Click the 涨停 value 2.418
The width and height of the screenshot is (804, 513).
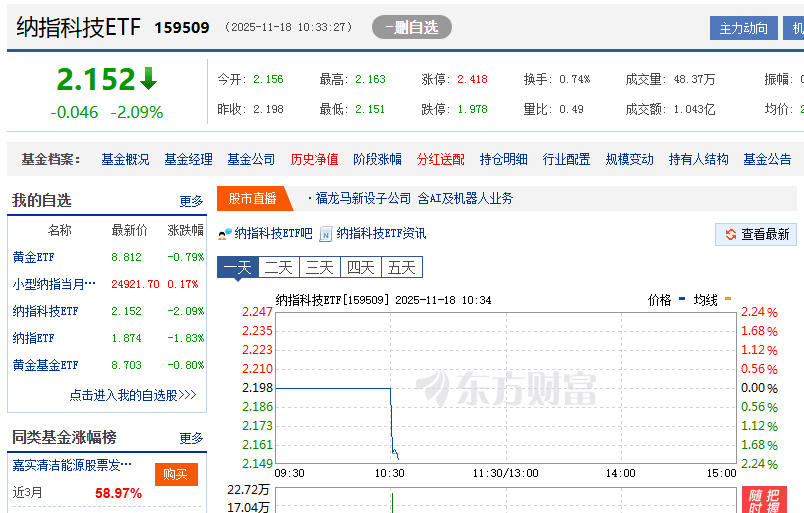tap(472, 80)
